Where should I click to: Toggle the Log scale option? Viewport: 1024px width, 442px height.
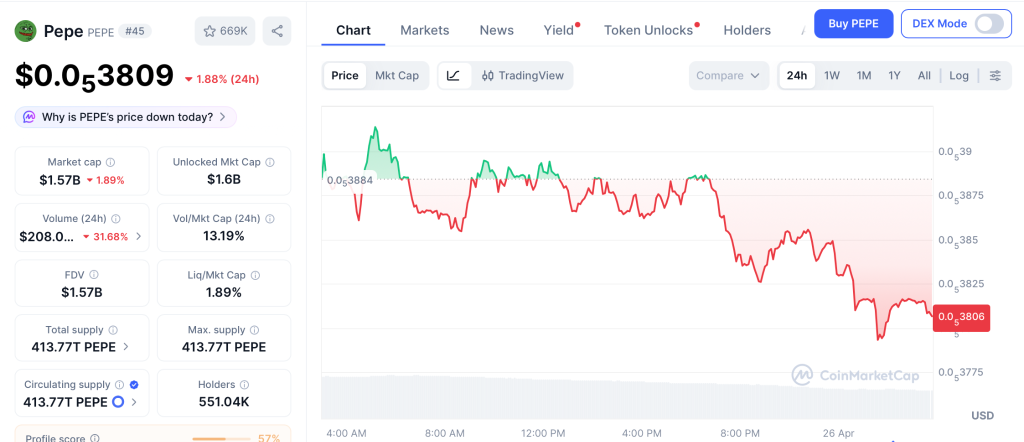click(959, 75)
